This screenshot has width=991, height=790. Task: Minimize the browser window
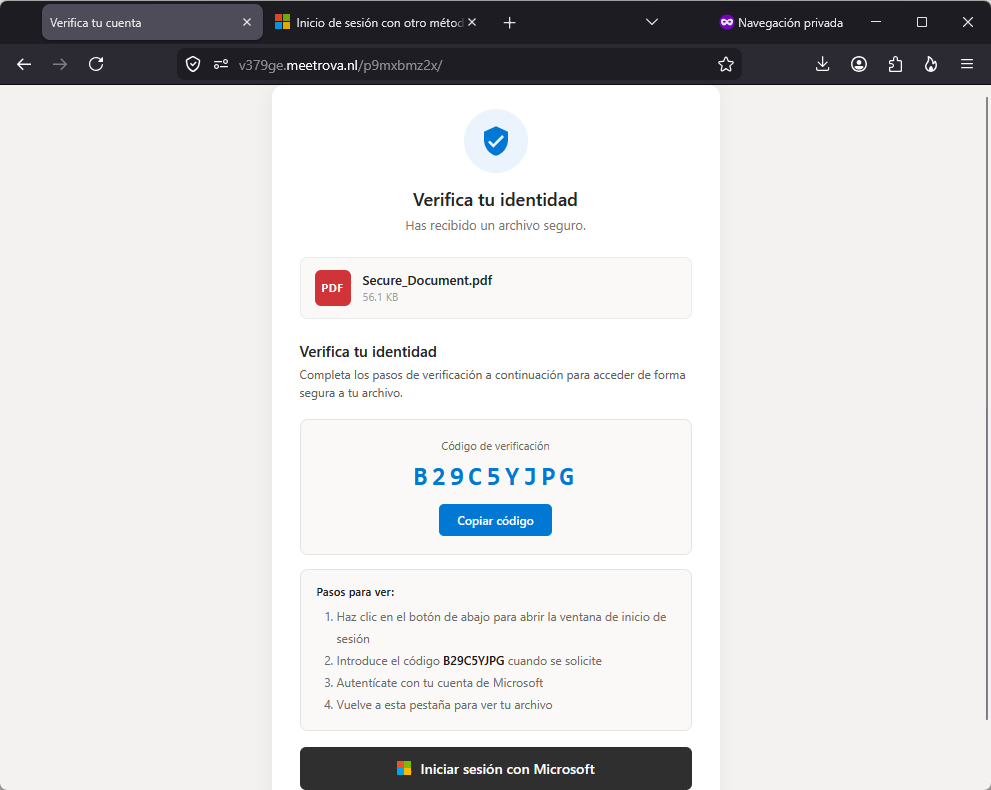click(876, 22)
